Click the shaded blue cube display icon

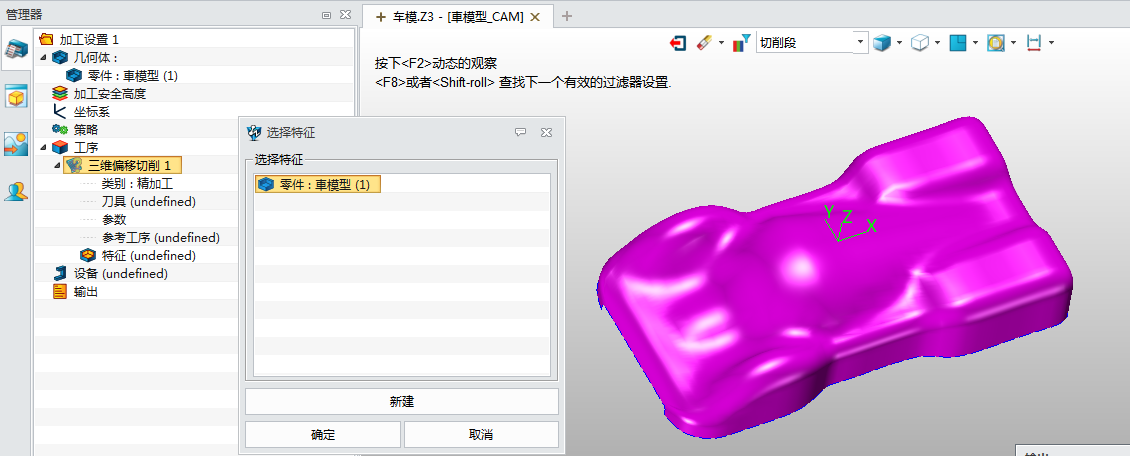882,43
